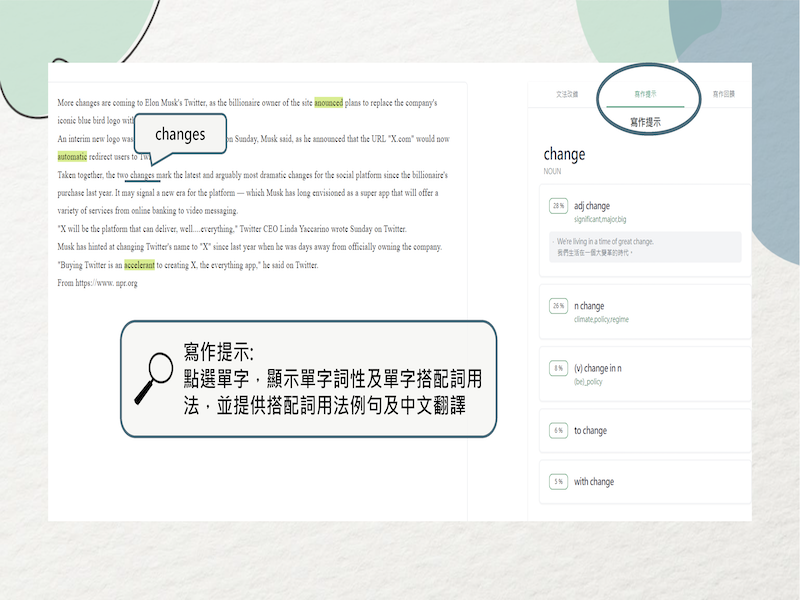This screenshot has height=600, width=800.
Task: Click the 5% frequency badge
Action: click(x=557, y=482)
